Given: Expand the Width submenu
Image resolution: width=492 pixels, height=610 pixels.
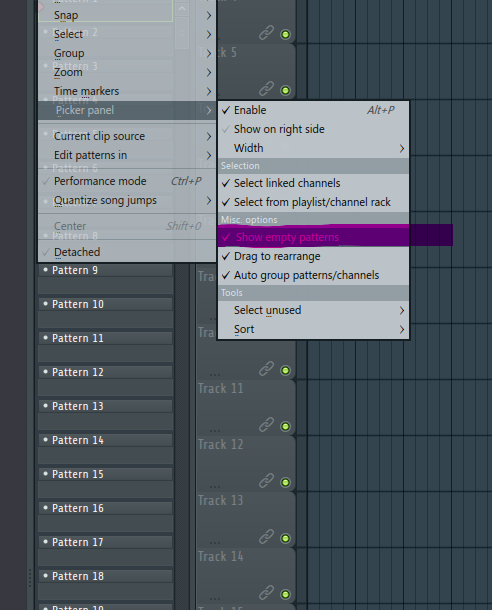Looking at the screenshot, I should (313, 148).
